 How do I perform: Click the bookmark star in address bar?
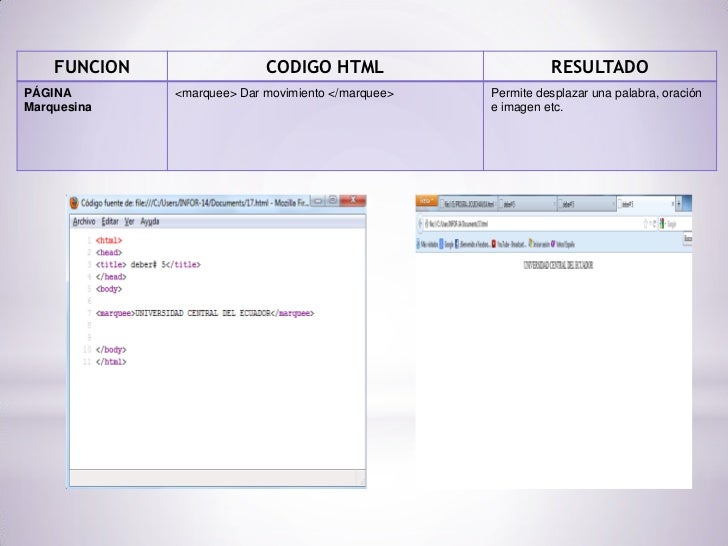[645, 224]
